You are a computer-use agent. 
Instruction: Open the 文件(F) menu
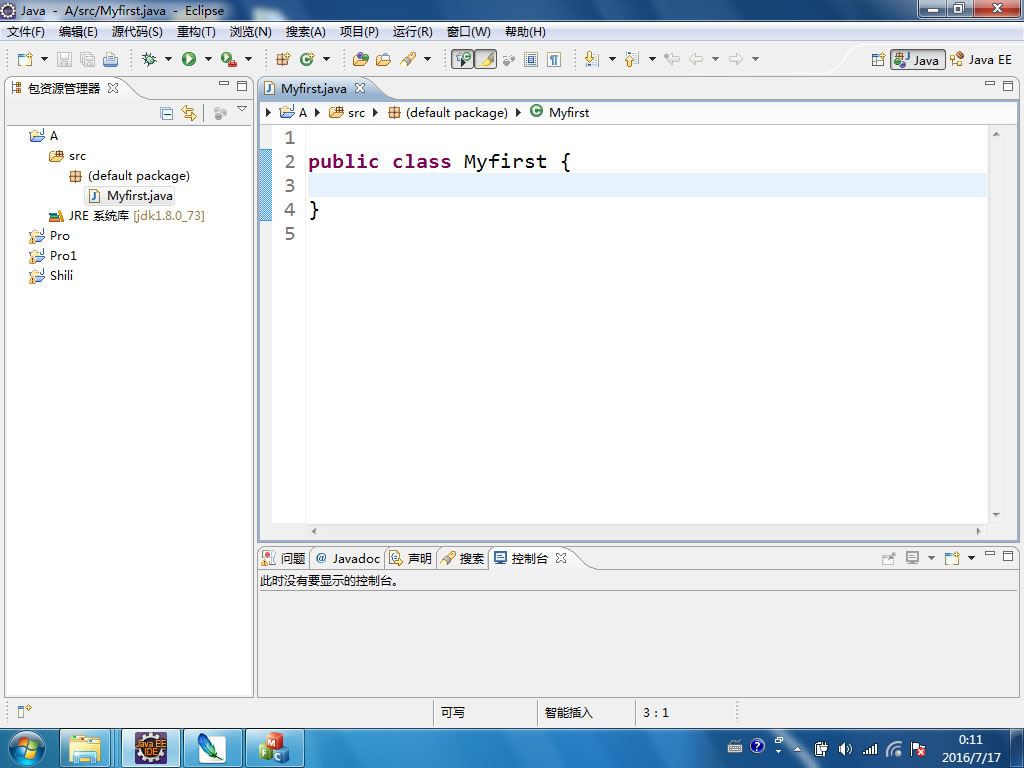coord(26,32)
